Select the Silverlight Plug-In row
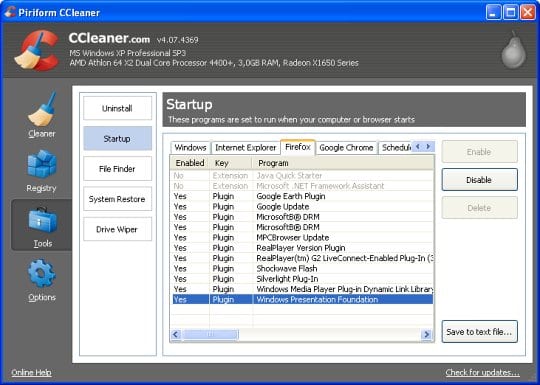Image resolution: width=540 pixels, height=385 pixels. 302,279
